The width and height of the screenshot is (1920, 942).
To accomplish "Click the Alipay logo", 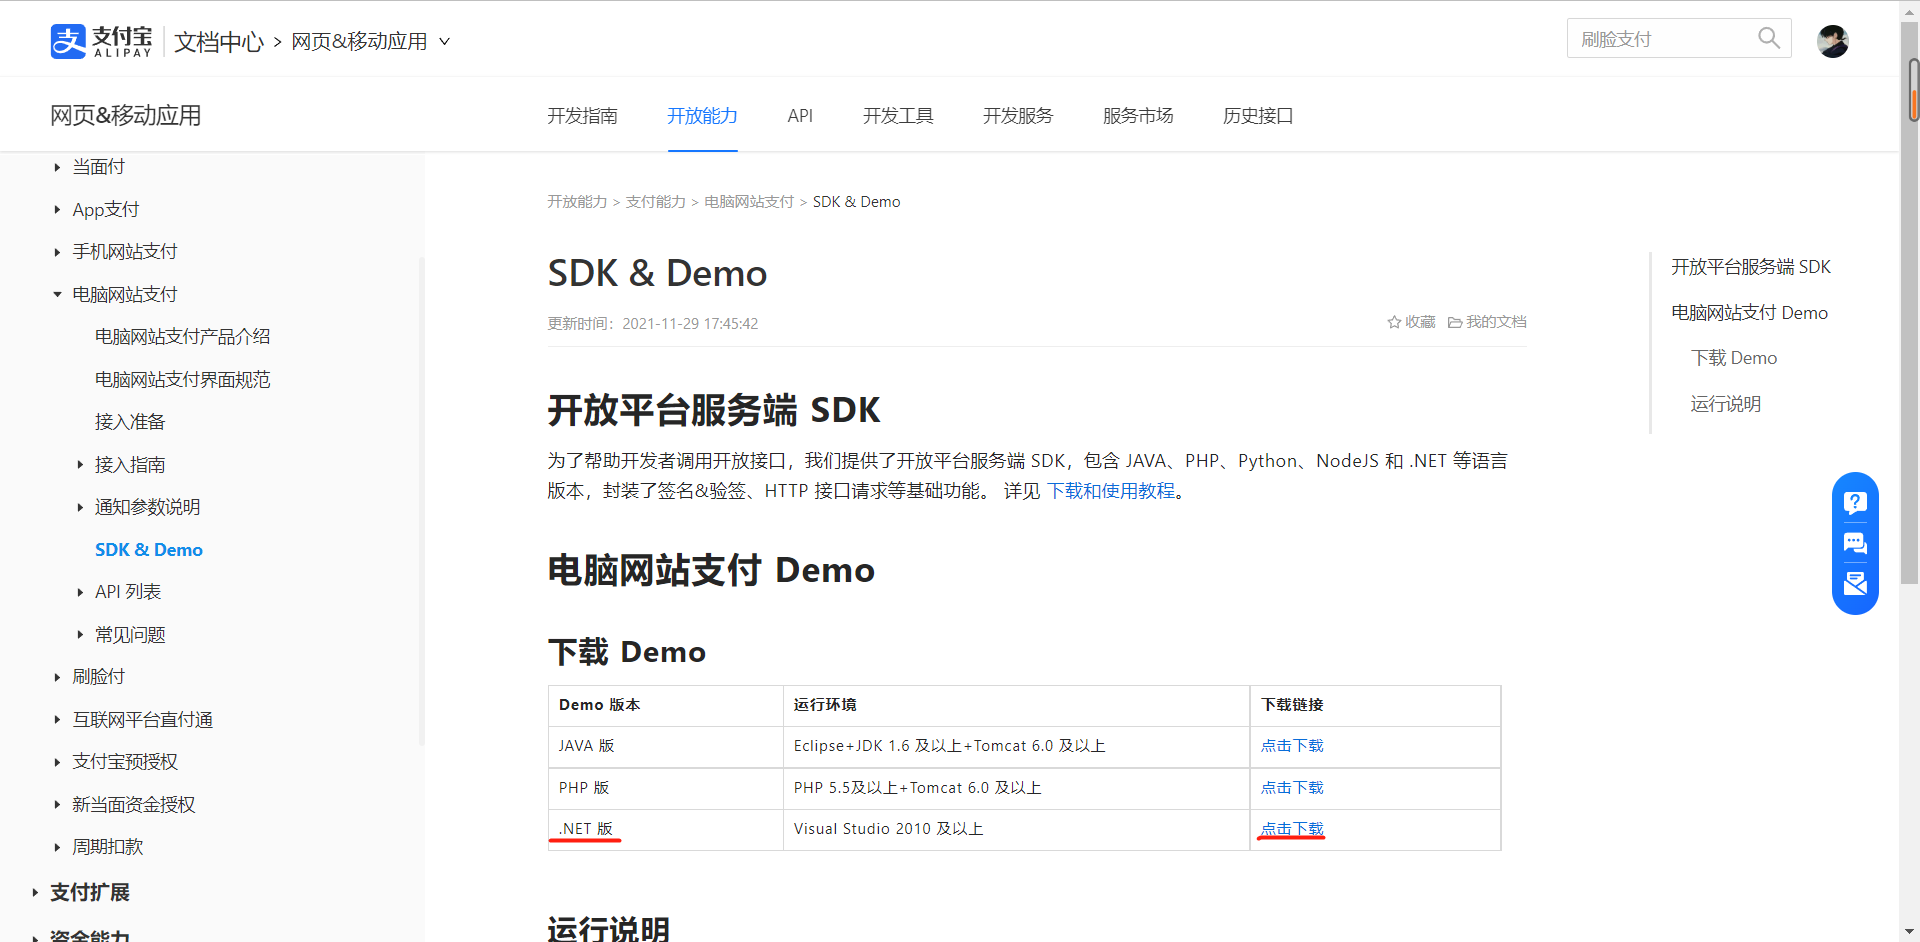I will [x=101, y=41].
